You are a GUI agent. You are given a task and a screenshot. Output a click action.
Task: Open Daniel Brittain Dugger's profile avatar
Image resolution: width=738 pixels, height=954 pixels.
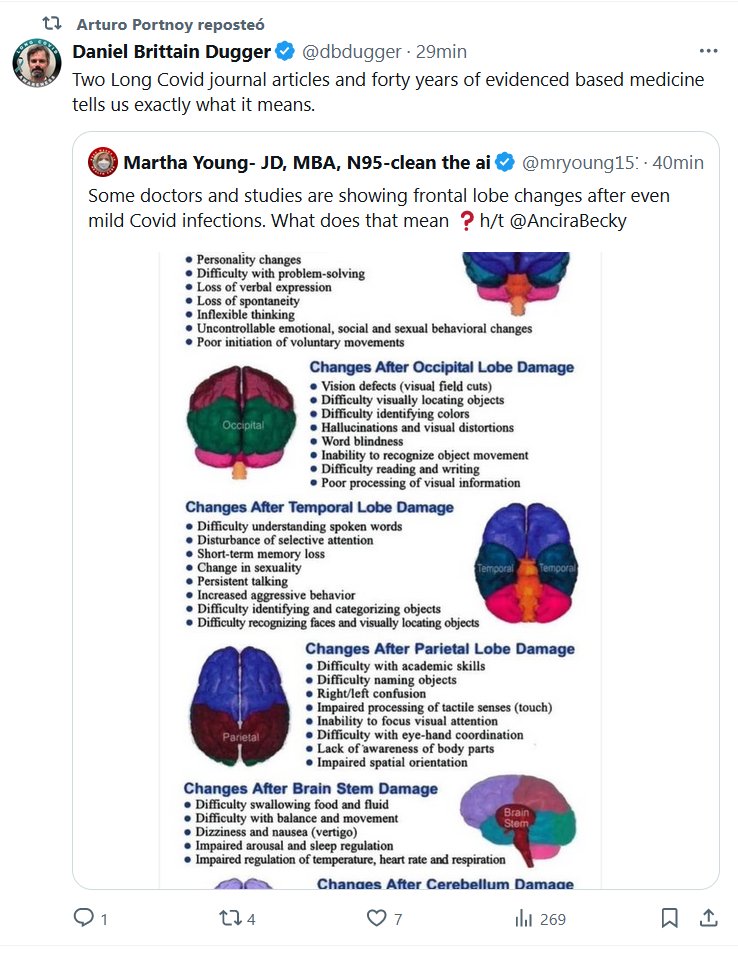37,61
